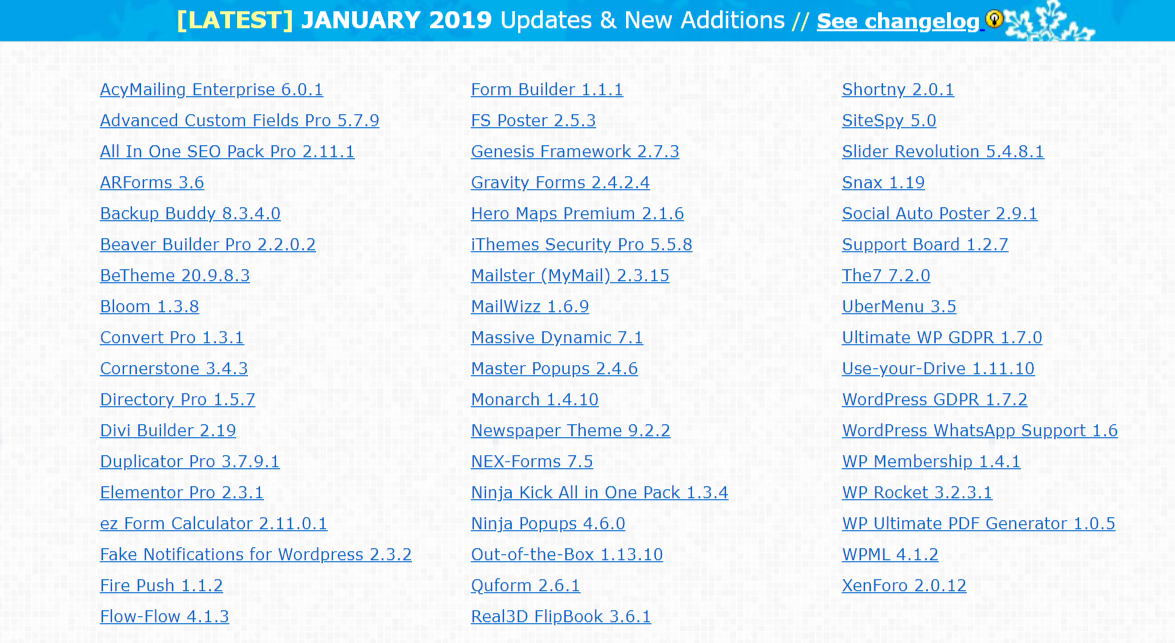Click FS Poster 2.5.3 link
This screenshot has height=643, width=1175.
click(x=534, y=120)
